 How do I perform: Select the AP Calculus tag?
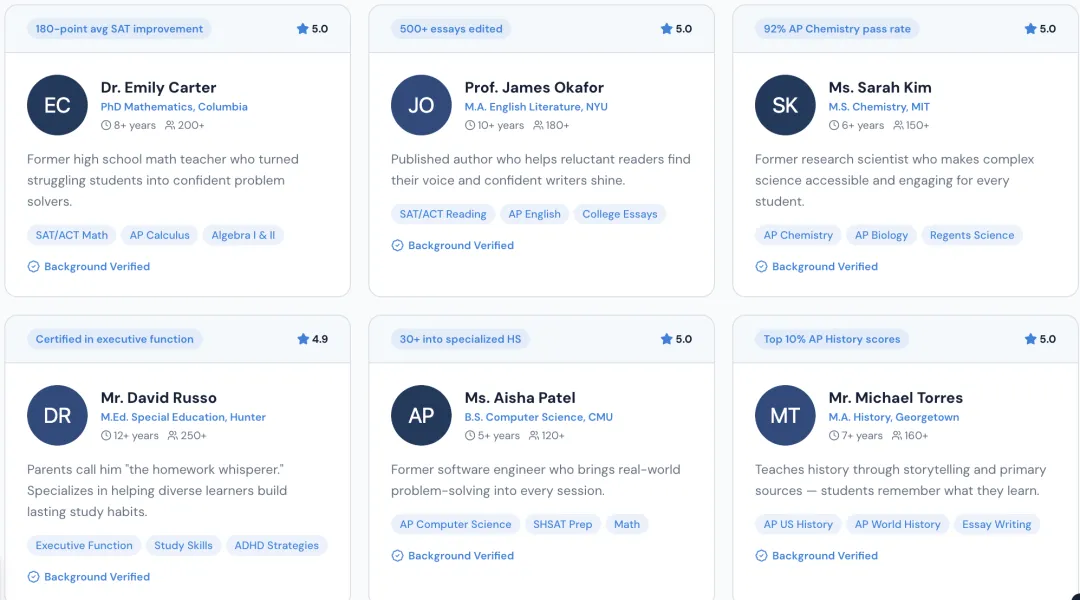pyautogui.click(x=159, y=235)
